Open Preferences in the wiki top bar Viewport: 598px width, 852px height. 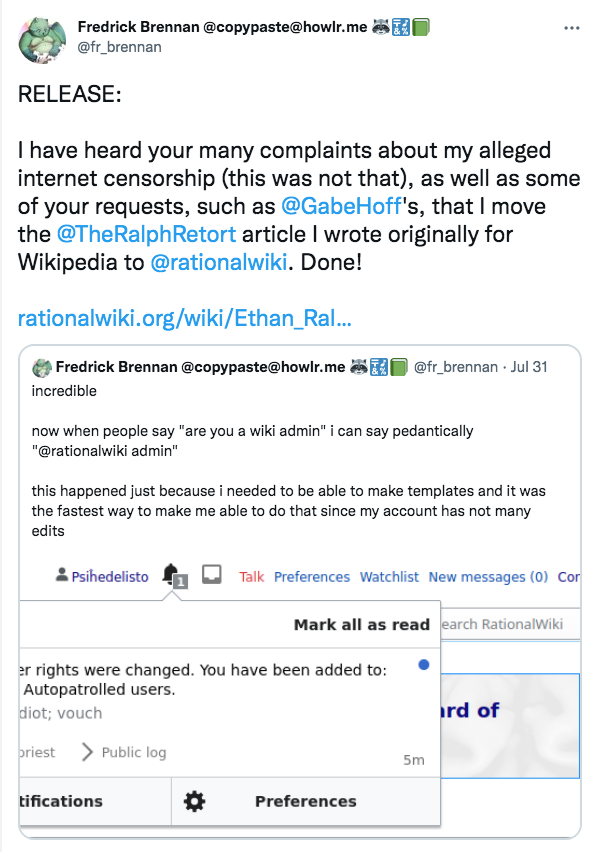(x=312, y=577)
